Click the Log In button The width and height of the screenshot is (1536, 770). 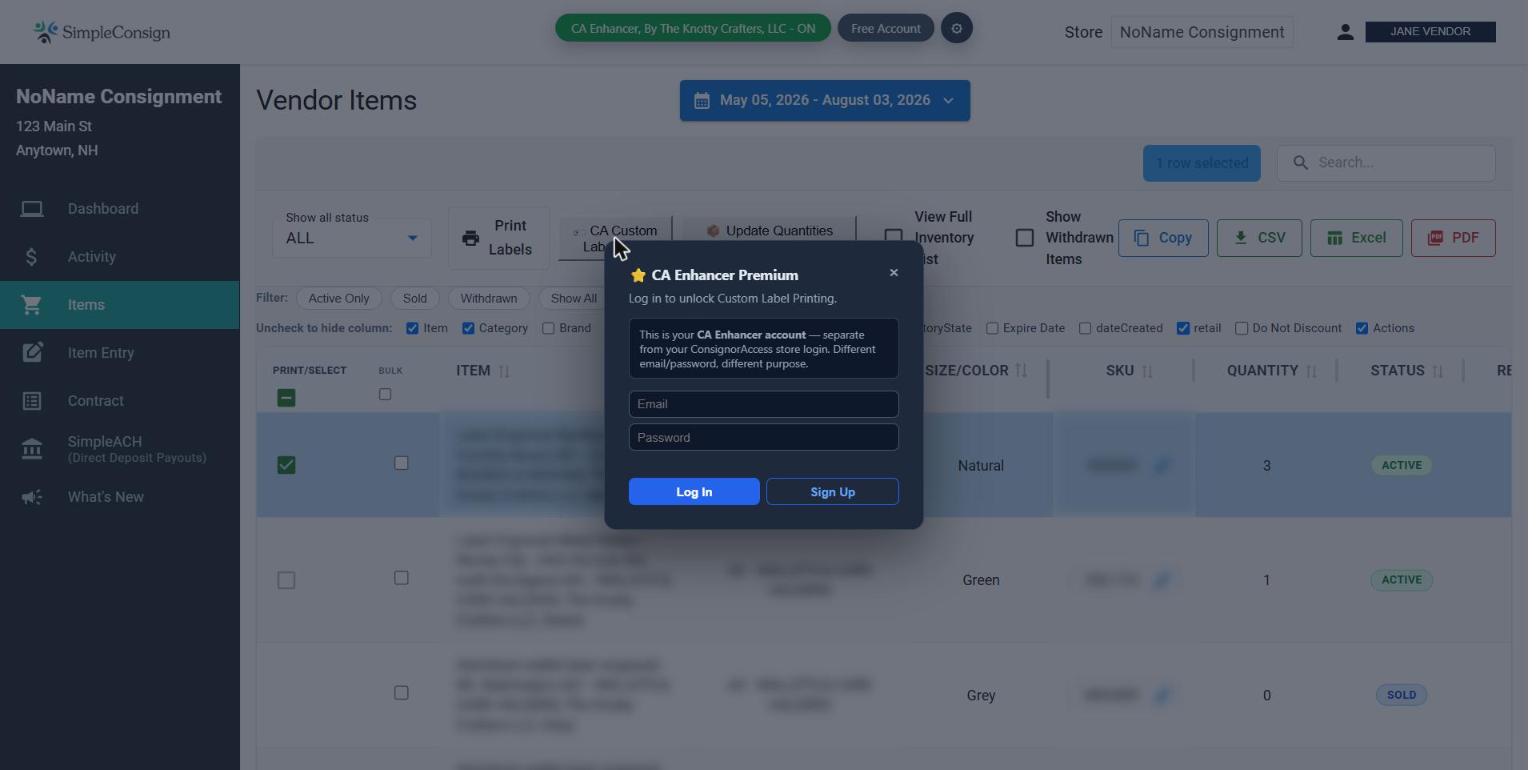[694, 492]
